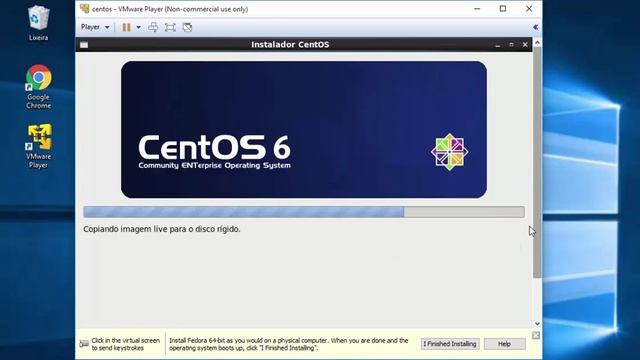Click the Instalador CentOS window menu icon
The width and height of the screenshot is (640, 360).
pos(84,45)
